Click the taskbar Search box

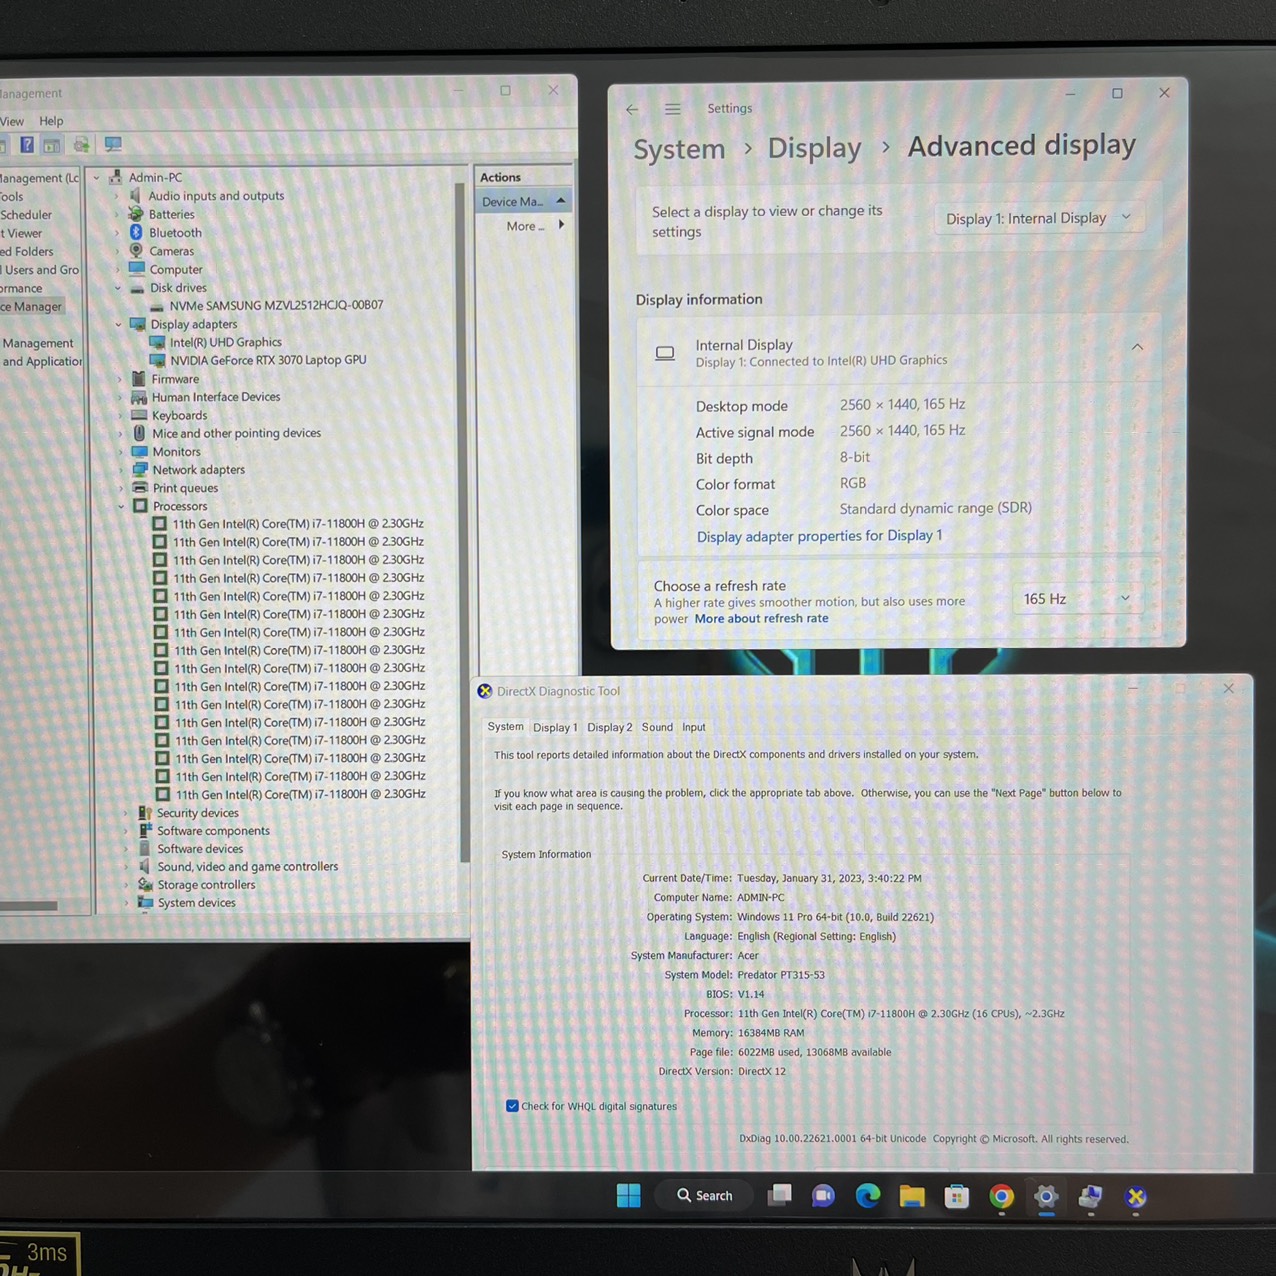click(x=705, y=1195)
